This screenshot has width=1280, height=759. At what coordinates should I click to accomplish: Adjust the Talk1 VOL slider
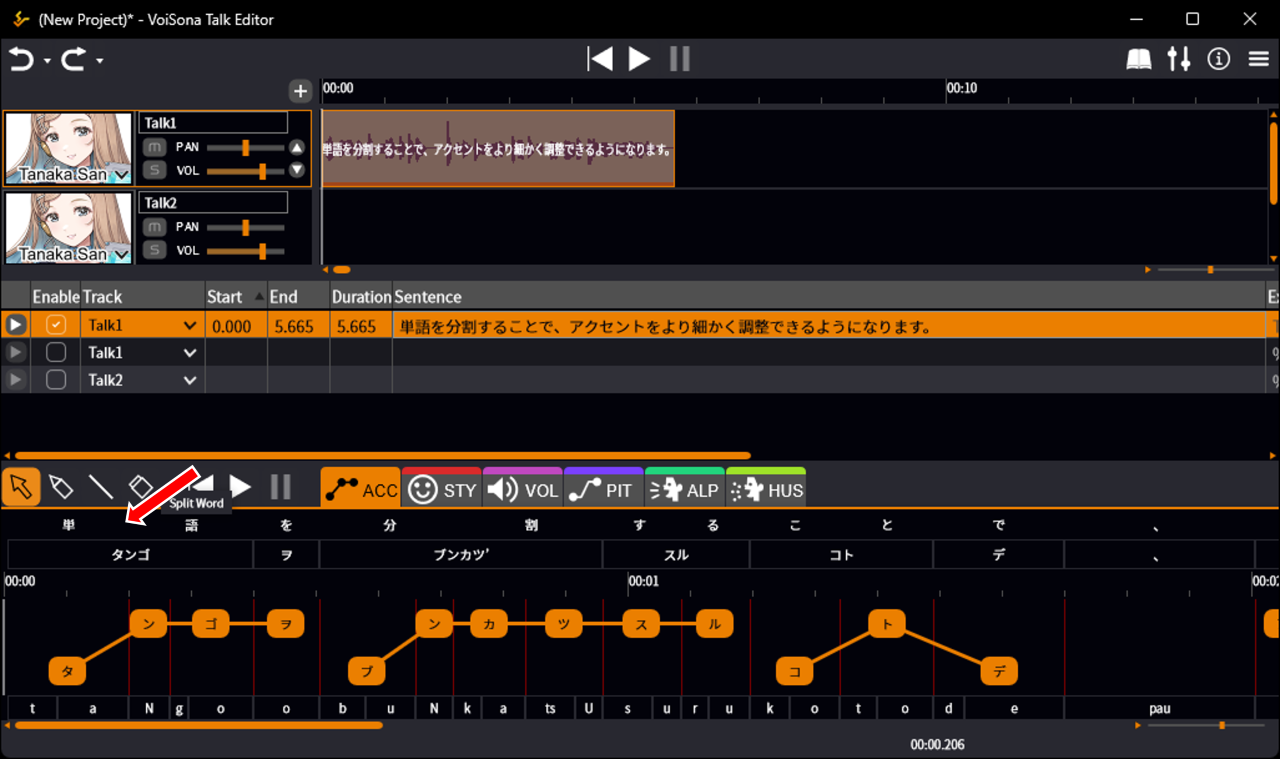(x=262, y=171)
